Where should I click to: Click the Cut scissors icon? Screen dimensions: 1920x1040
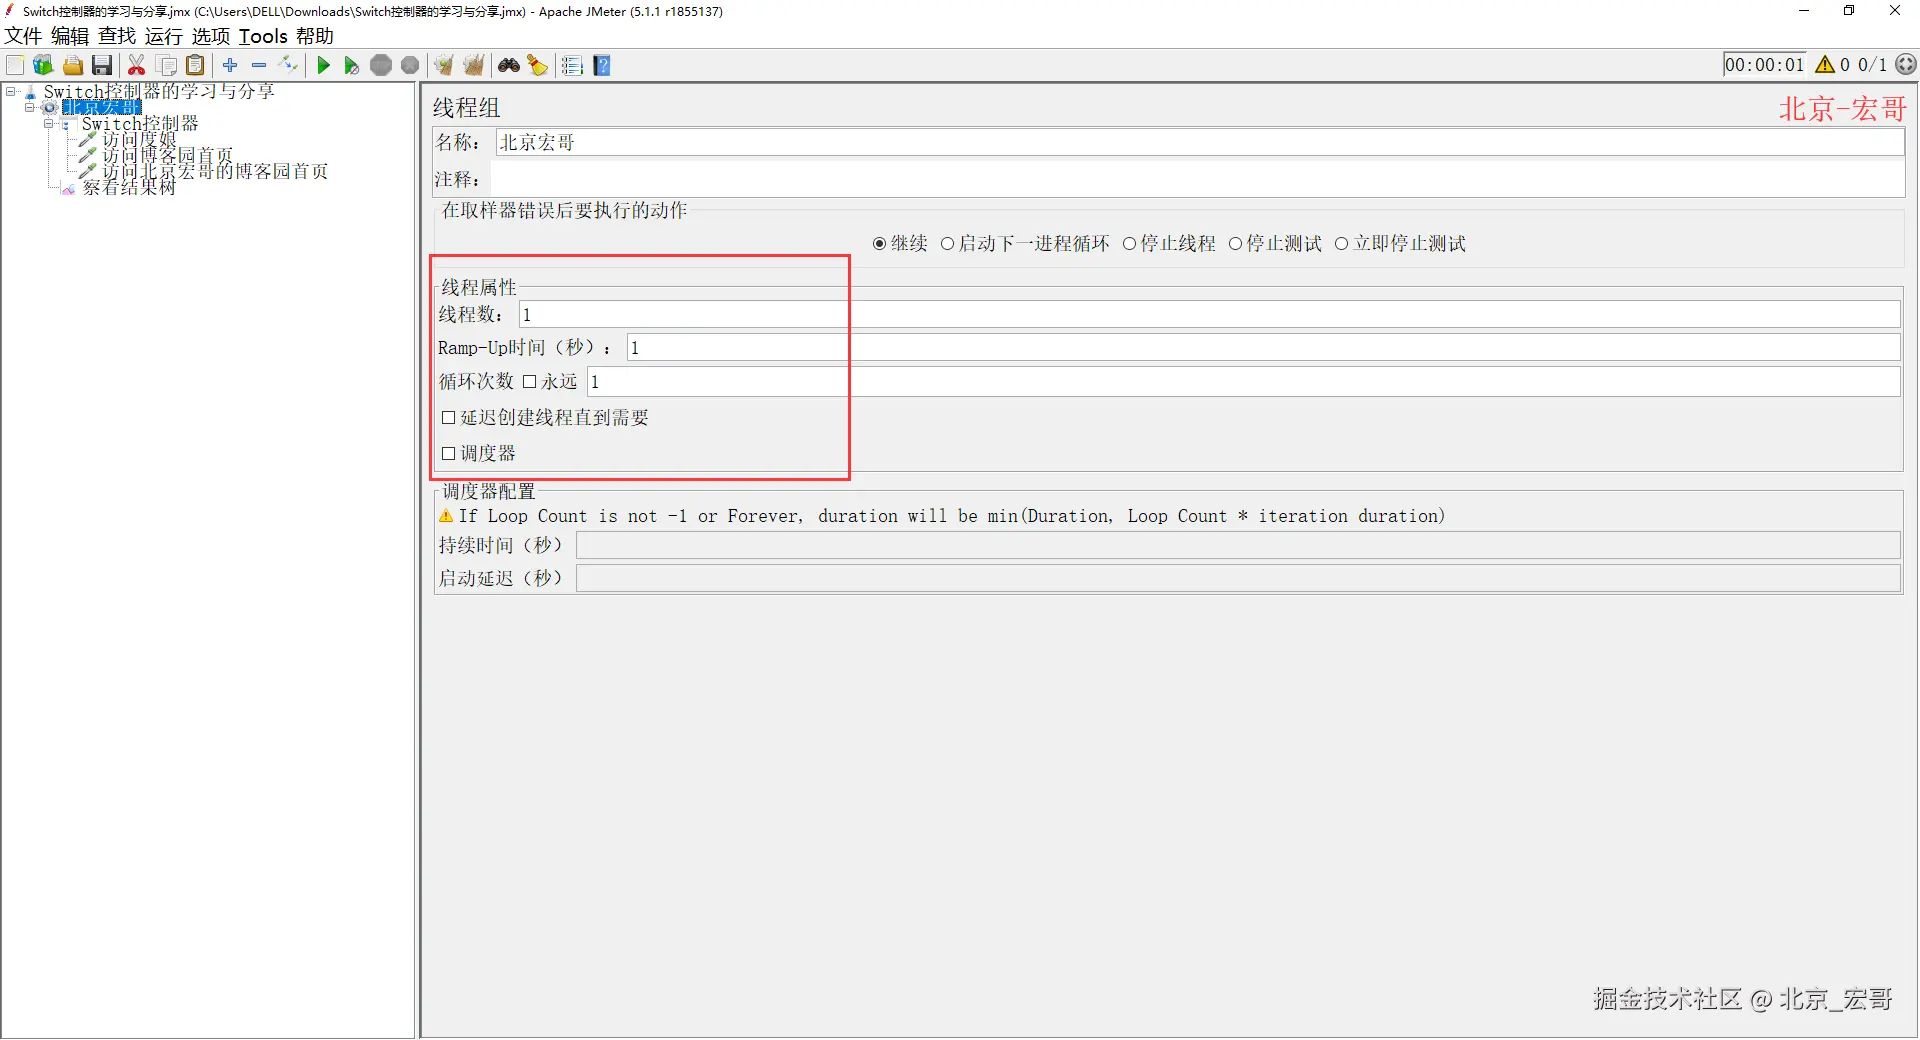click(137, 65)
